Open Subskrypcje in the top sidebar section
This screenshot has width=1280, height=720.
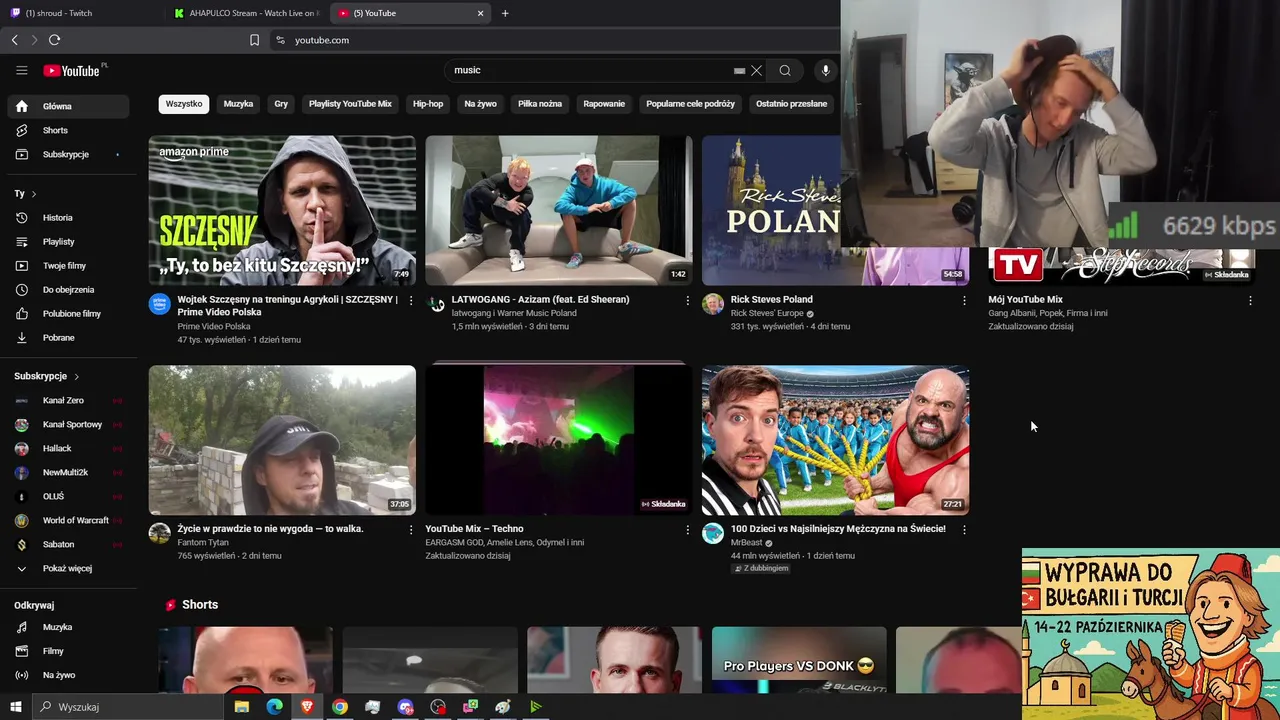(68, 154)
